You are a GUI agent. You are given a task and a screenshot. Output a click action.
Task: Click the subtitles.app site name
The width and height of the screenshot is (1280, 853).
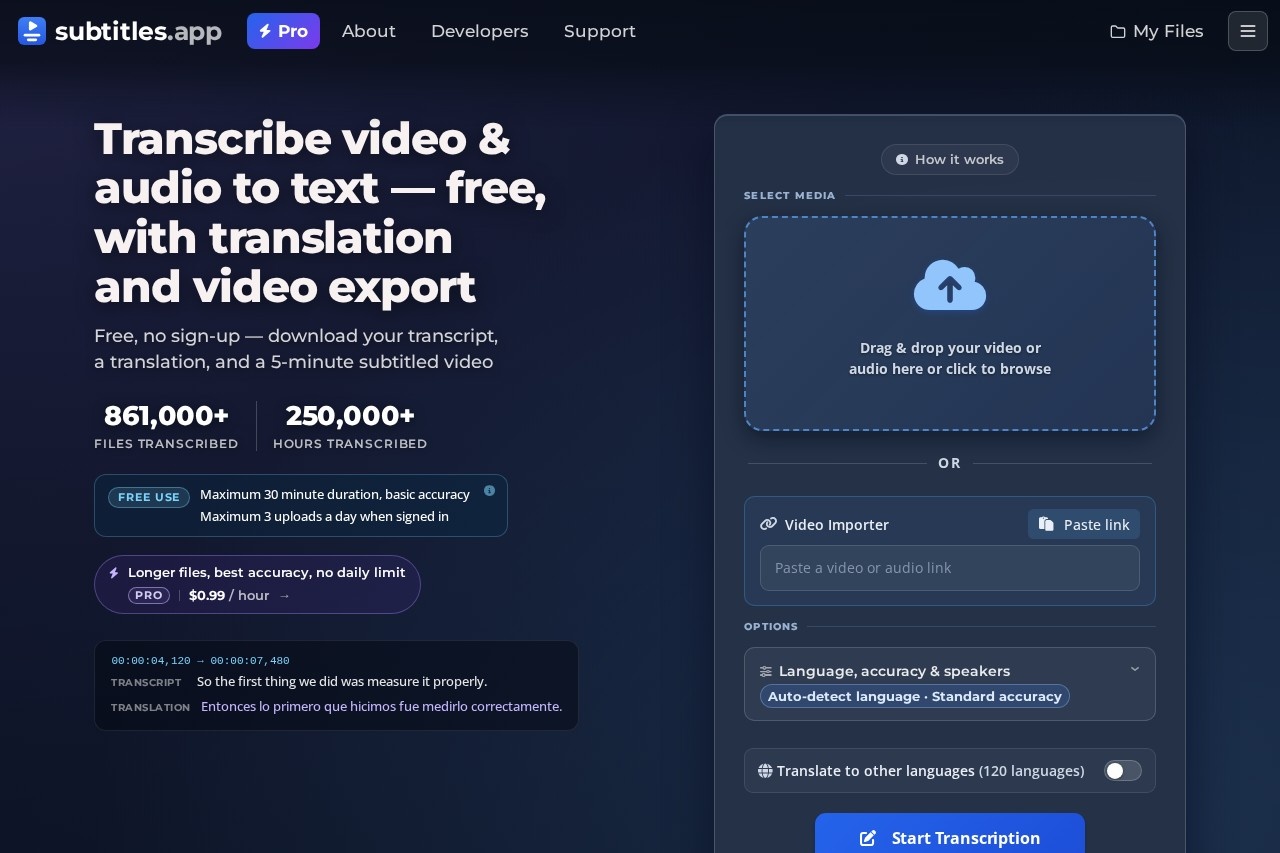click(x=138, y=31)
